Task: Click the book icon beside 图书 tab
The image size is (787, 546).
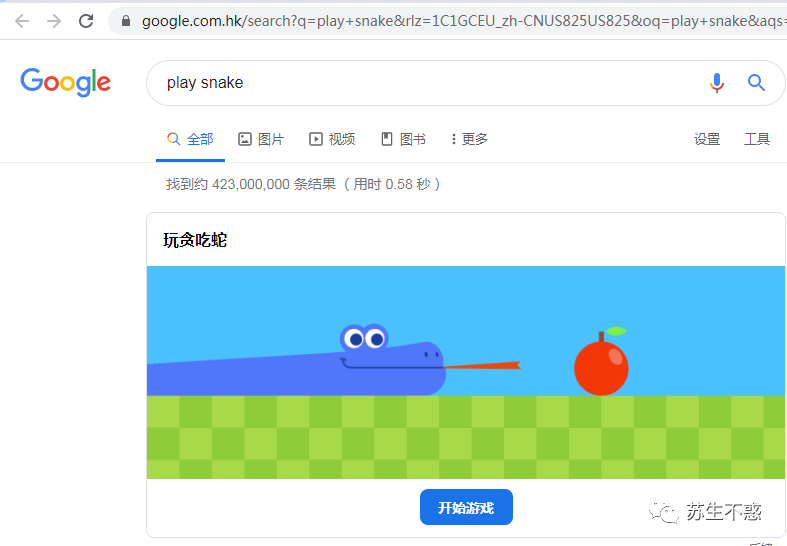Action: pyautogui.click(x=386, y=139)
